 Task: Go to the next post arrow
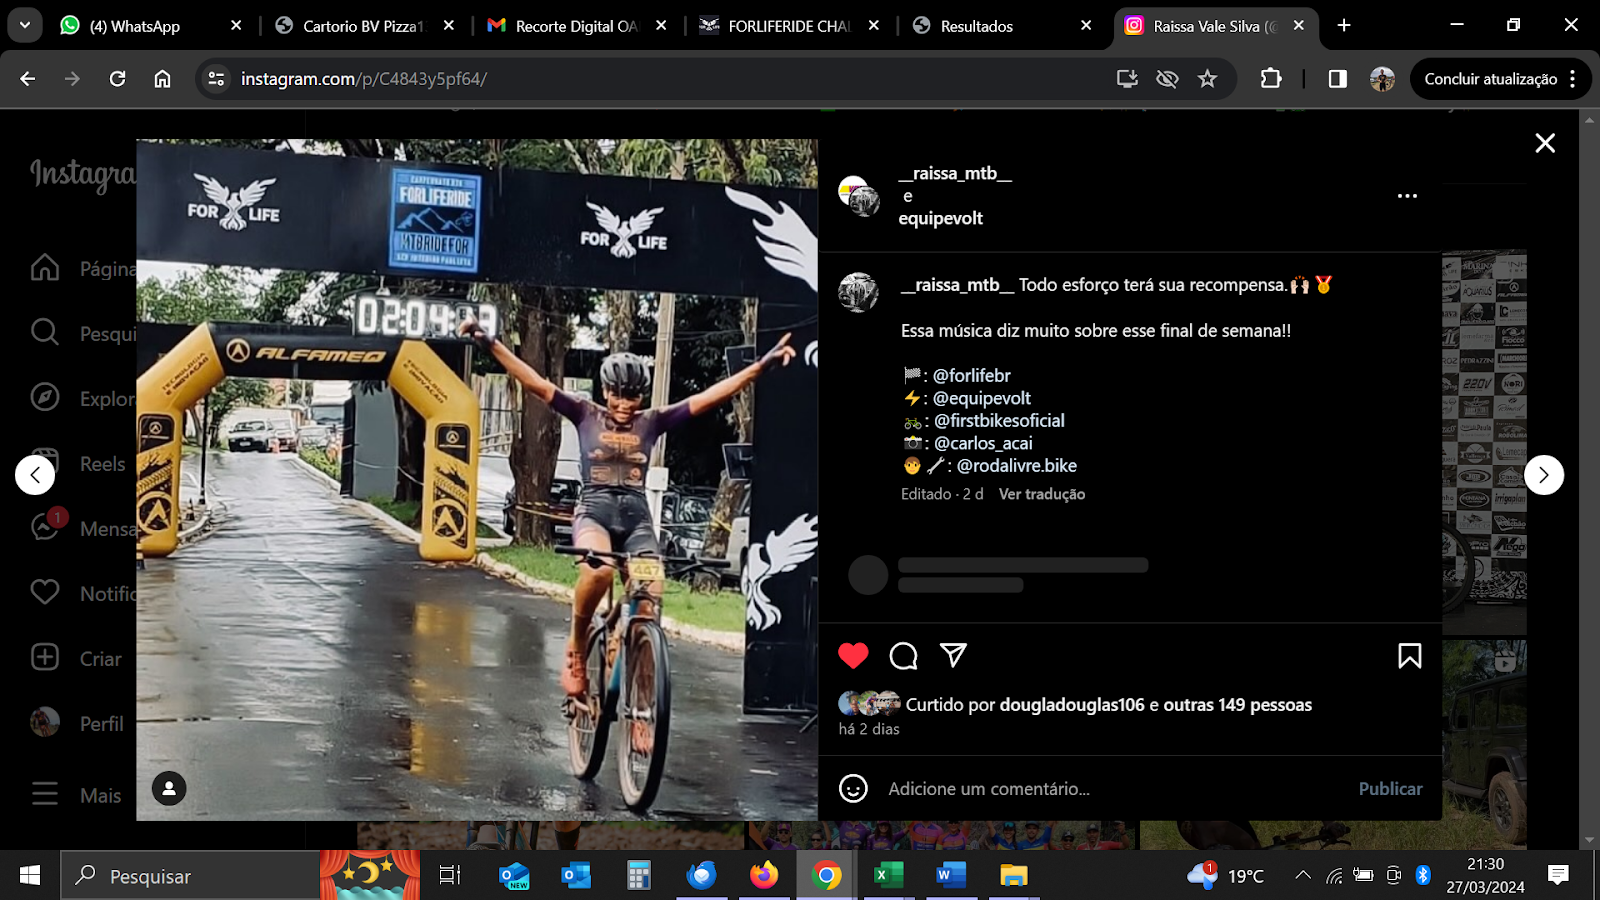tap(1544, 475)
